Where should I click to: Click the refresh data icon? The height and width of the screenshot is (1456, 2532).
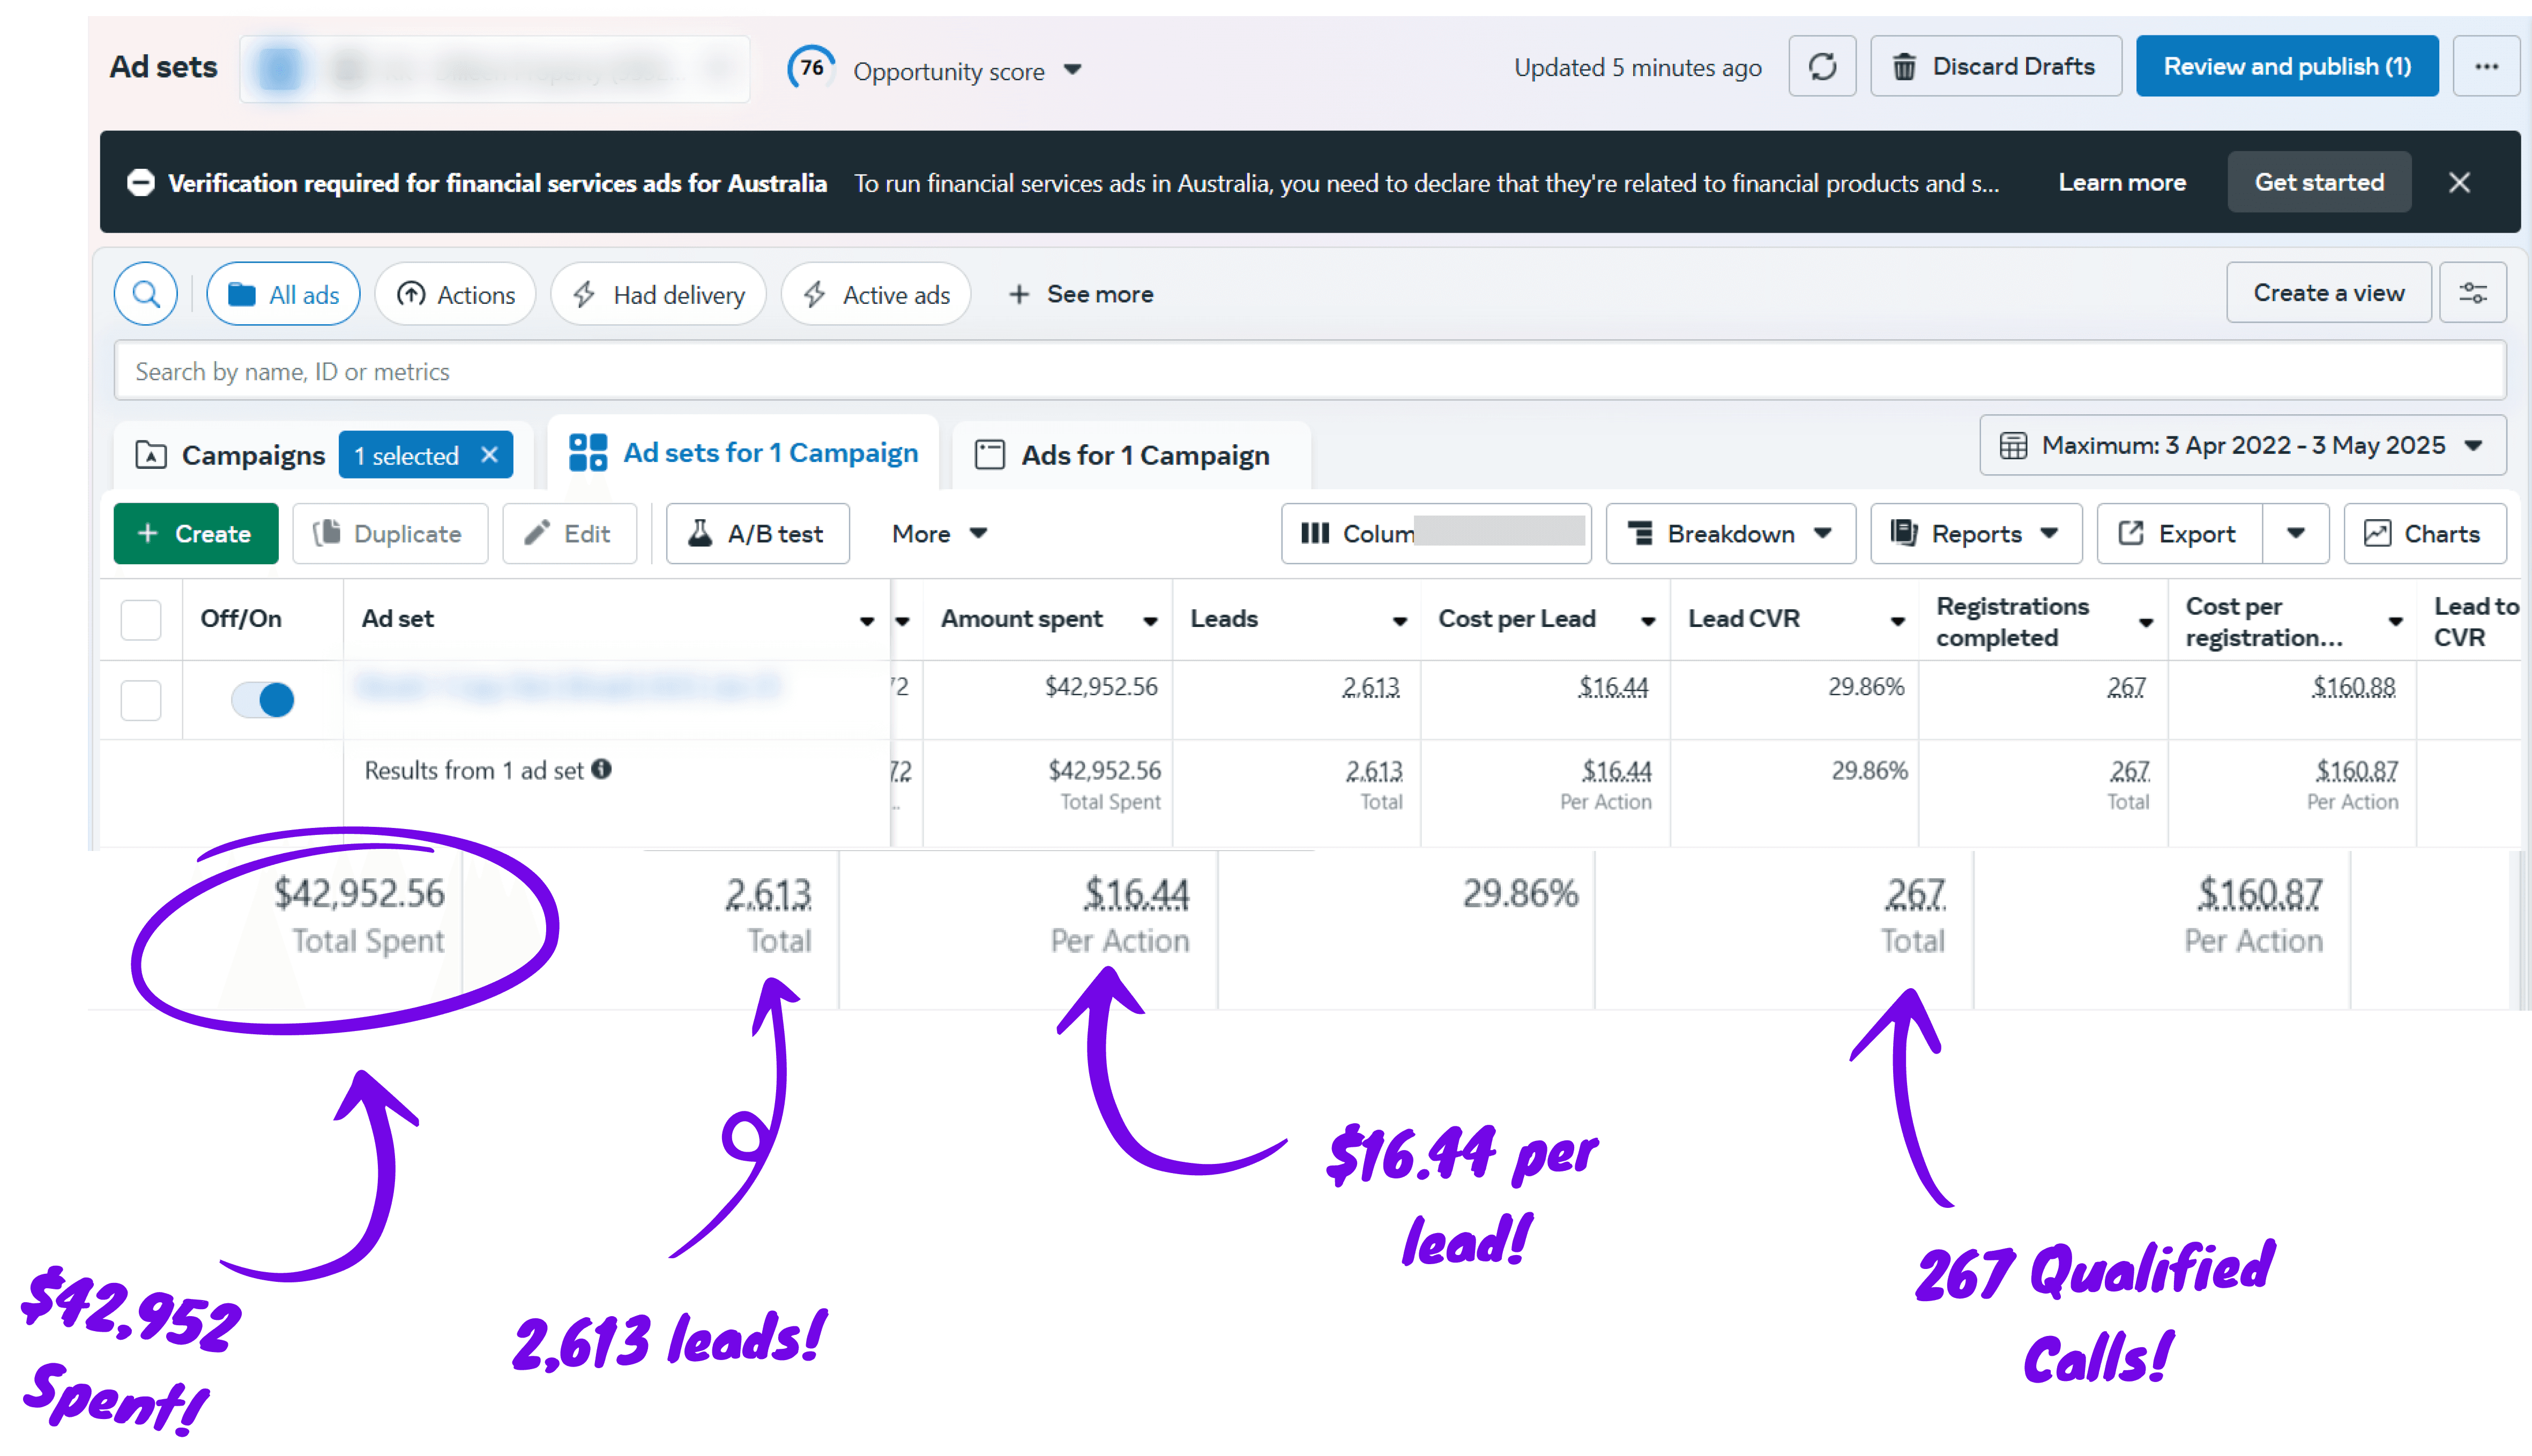click(1822, 67)
